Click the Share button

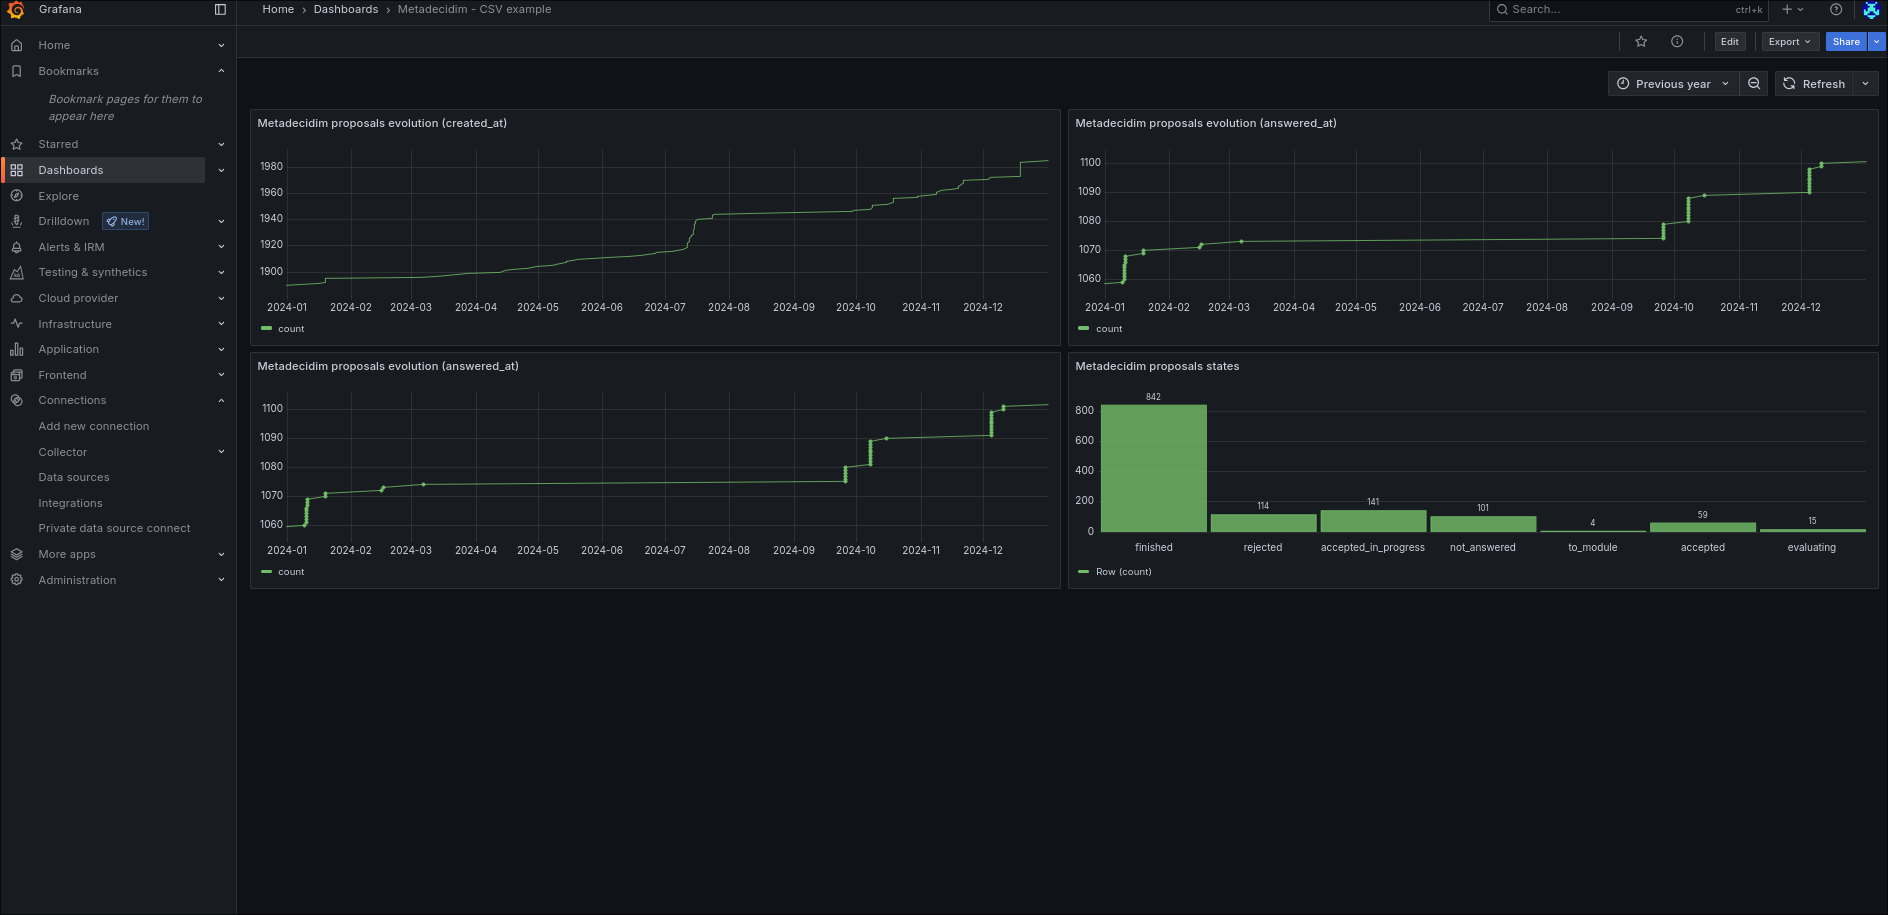(x=1845, y=41)
